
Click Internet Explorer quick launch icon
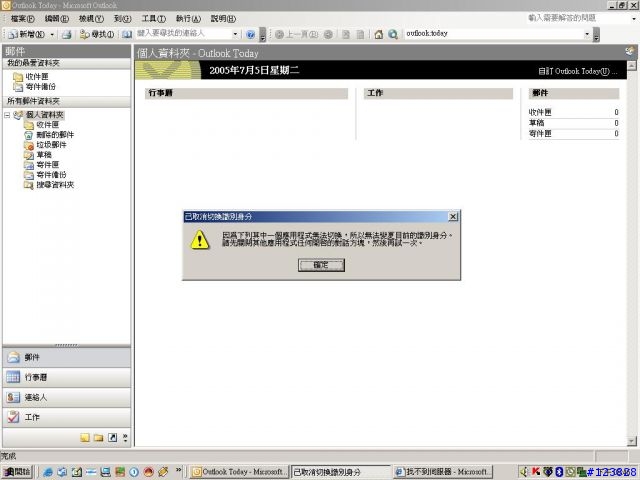click(x=48, y=472)
